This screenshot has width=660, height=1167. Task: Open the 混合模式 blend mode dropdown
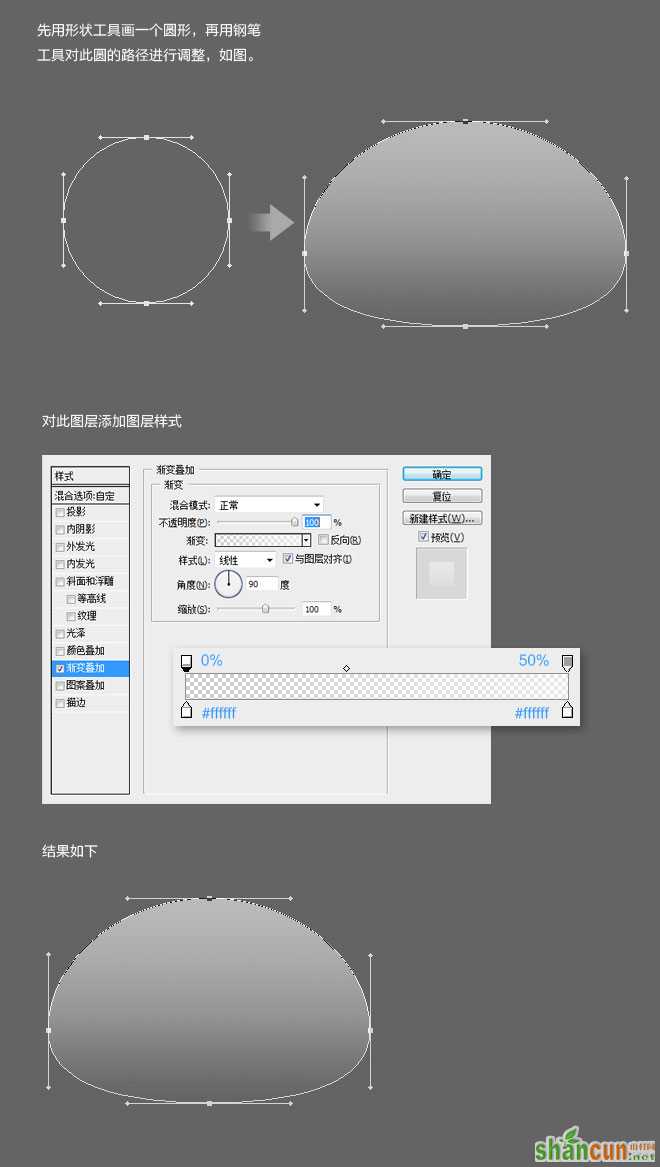click(x=269, y=505)
